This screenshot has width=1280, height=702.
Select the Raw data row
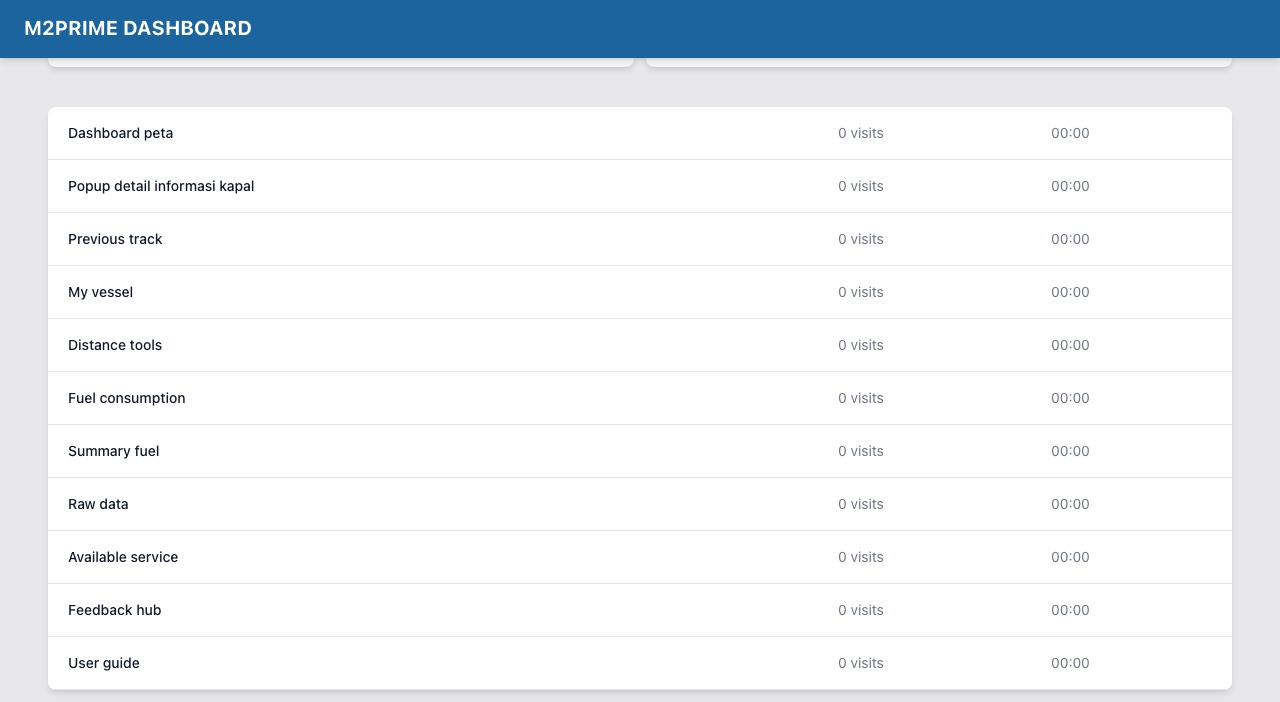(98, 504)
